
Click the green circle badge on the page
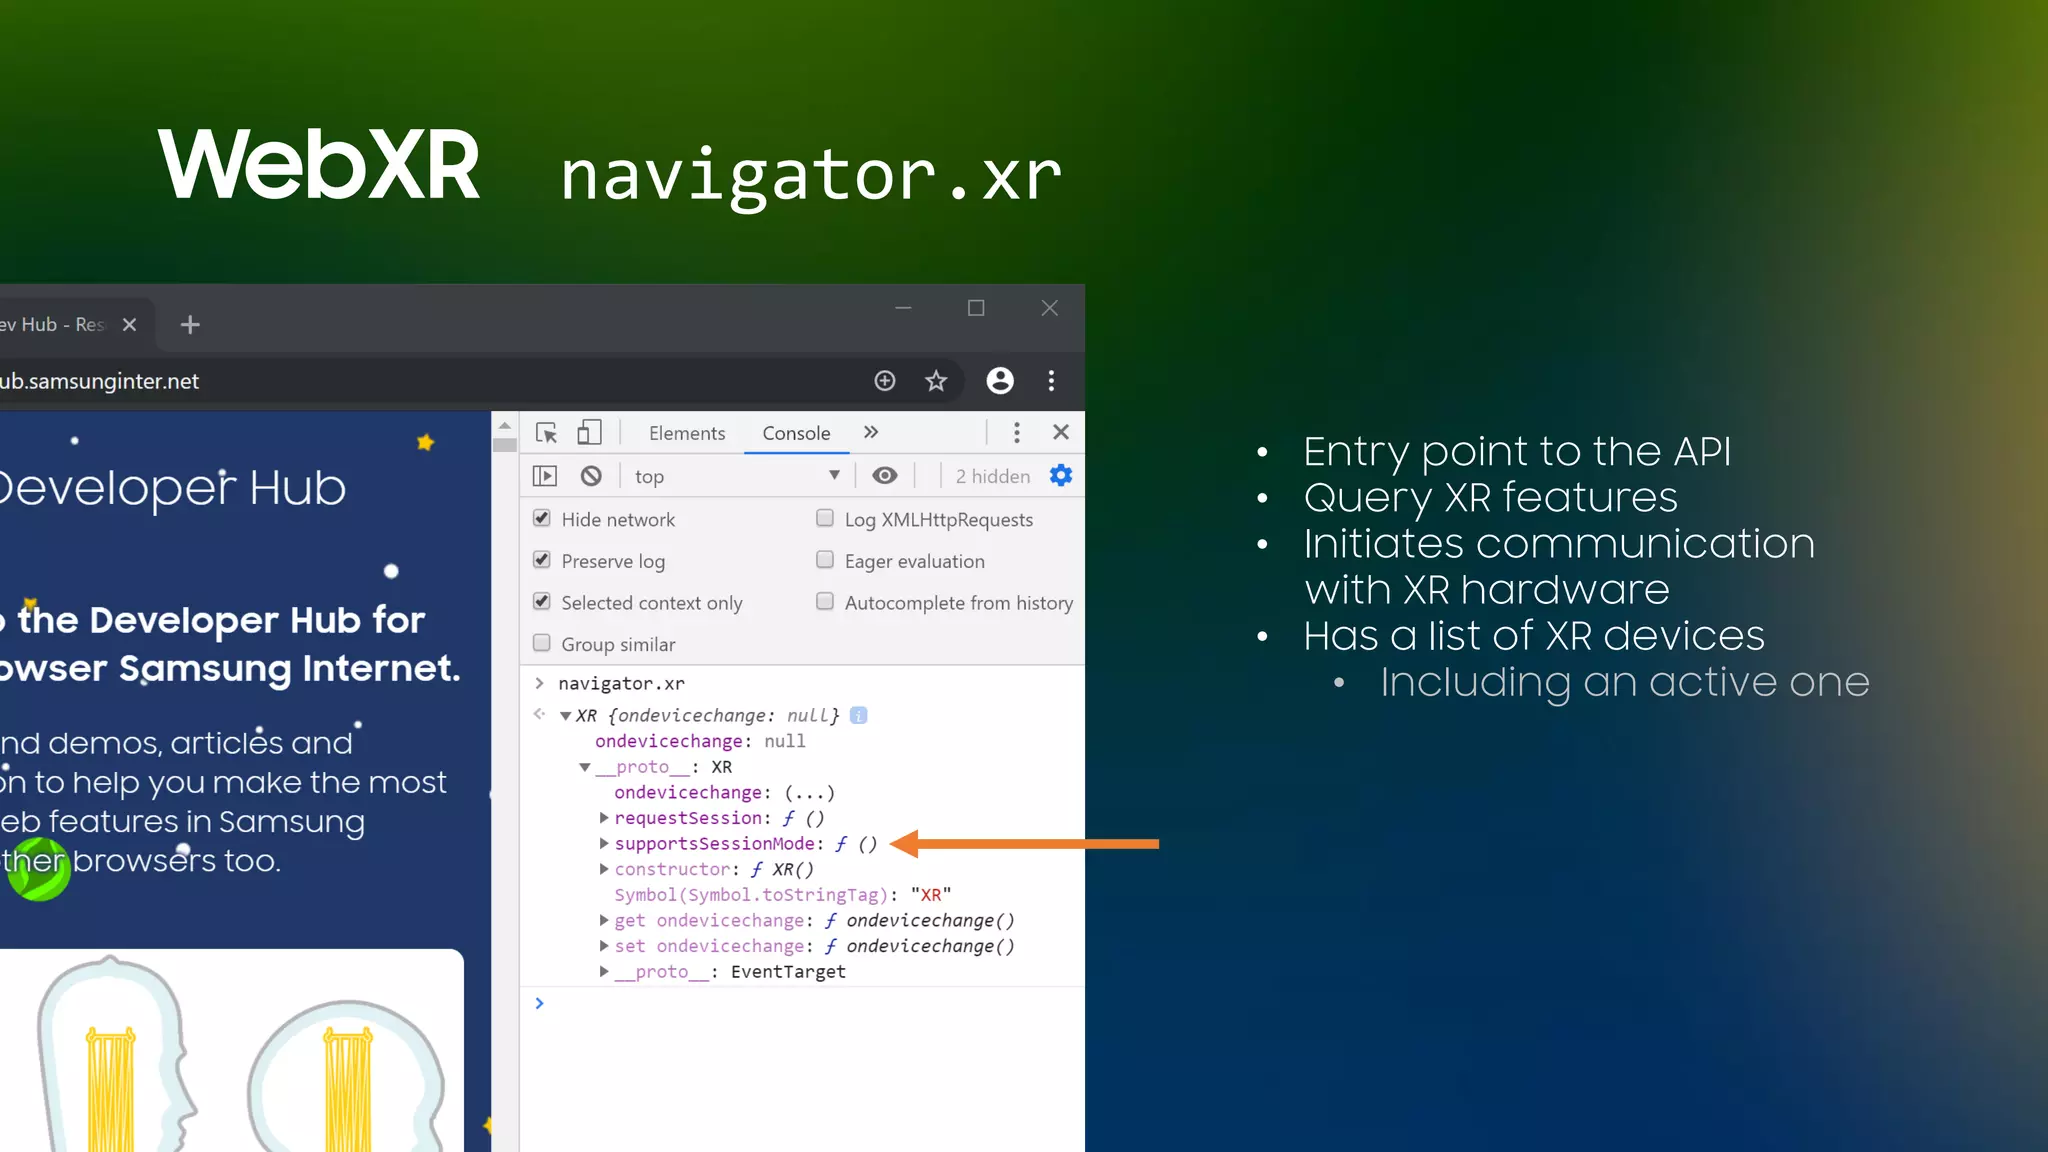pyautogui.click(x=38, y=870)
